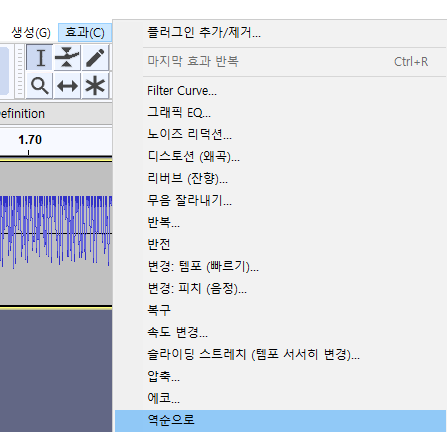Select the Selection (I-beam) tool
Viewport: 447px width, 432px height.
pyautogui.click(x=40, y=57)
